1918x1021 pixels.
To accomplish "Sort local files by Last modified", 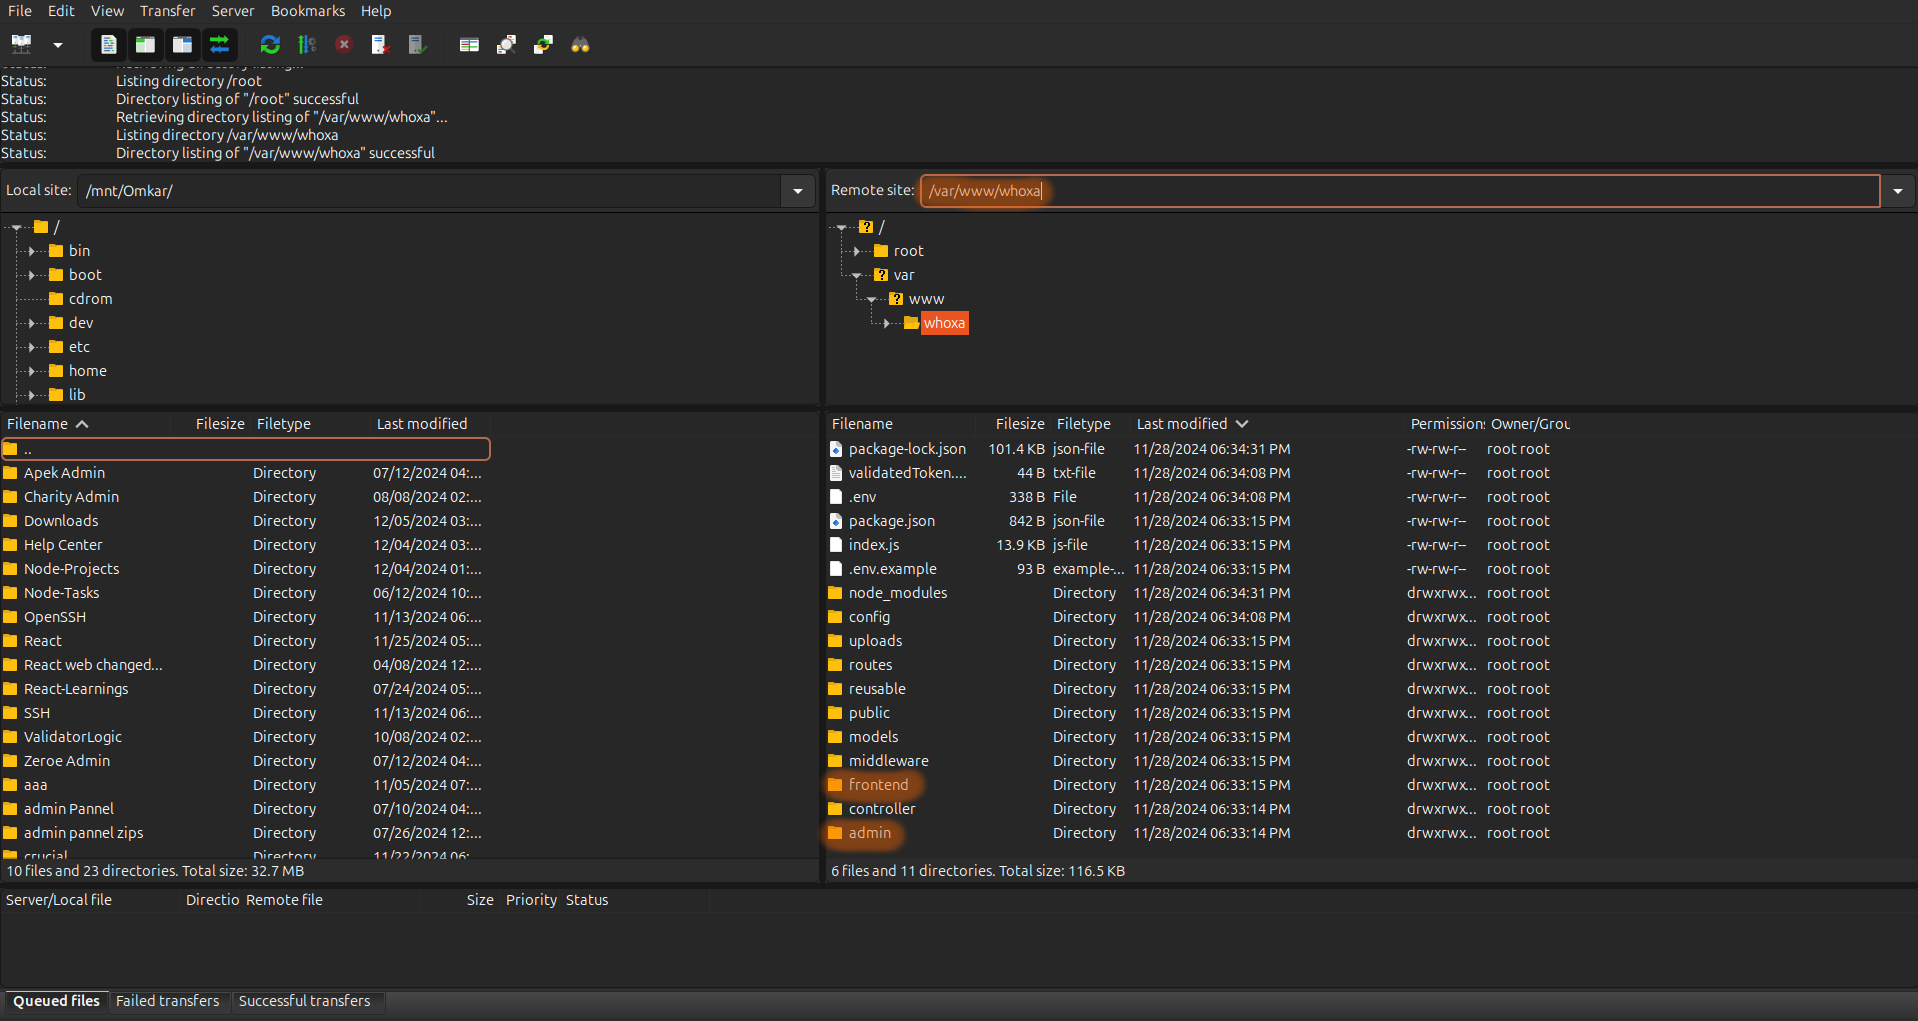I will (x=422, y=424).
